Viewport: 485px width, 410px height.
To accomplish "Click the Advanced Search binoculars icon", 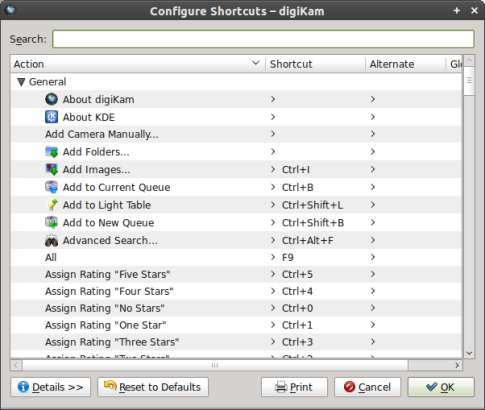I will [x=51, y=241].
